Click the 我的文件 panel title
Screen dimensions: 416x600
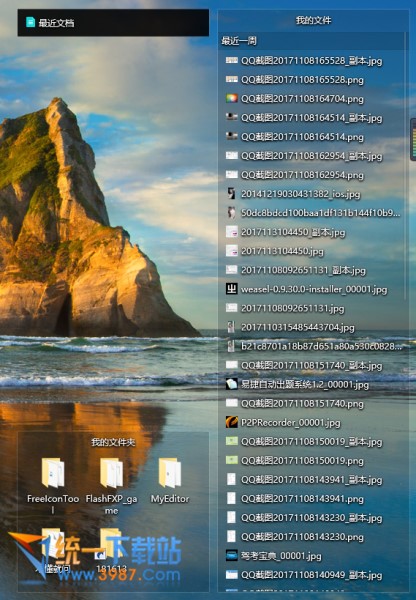coord(313,20)
